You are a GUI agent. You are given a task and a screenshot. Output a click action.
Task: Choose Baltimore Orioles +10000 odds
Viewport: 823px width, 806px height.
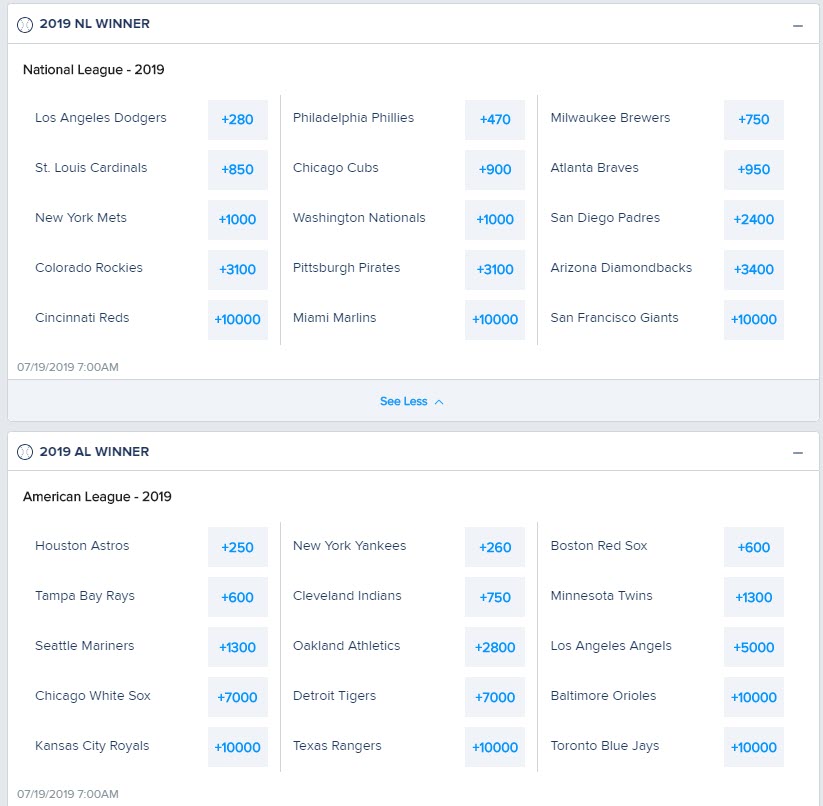pos(754,697)
